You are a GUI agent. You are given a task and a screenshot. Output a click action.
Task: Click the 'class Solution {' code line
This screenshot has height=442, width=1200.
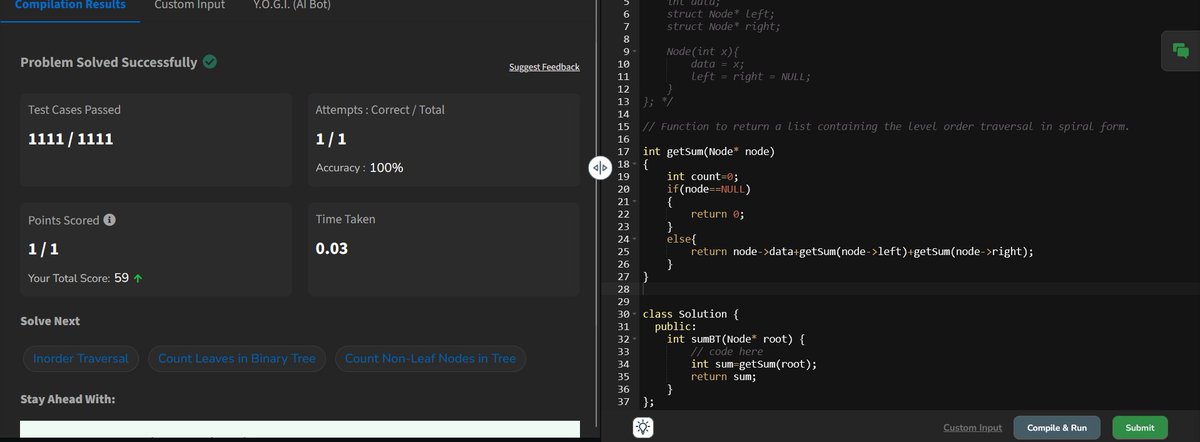[691, 314]
